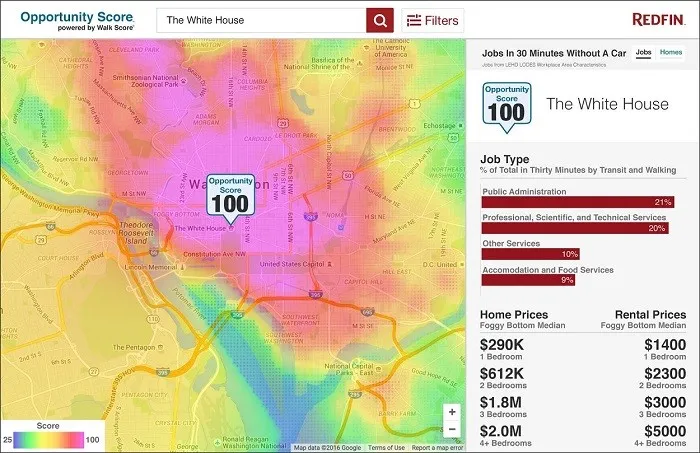Click the $290K 1 Bedroom home price
This screenshot has height=453, width=700.
tap(502, 349)
